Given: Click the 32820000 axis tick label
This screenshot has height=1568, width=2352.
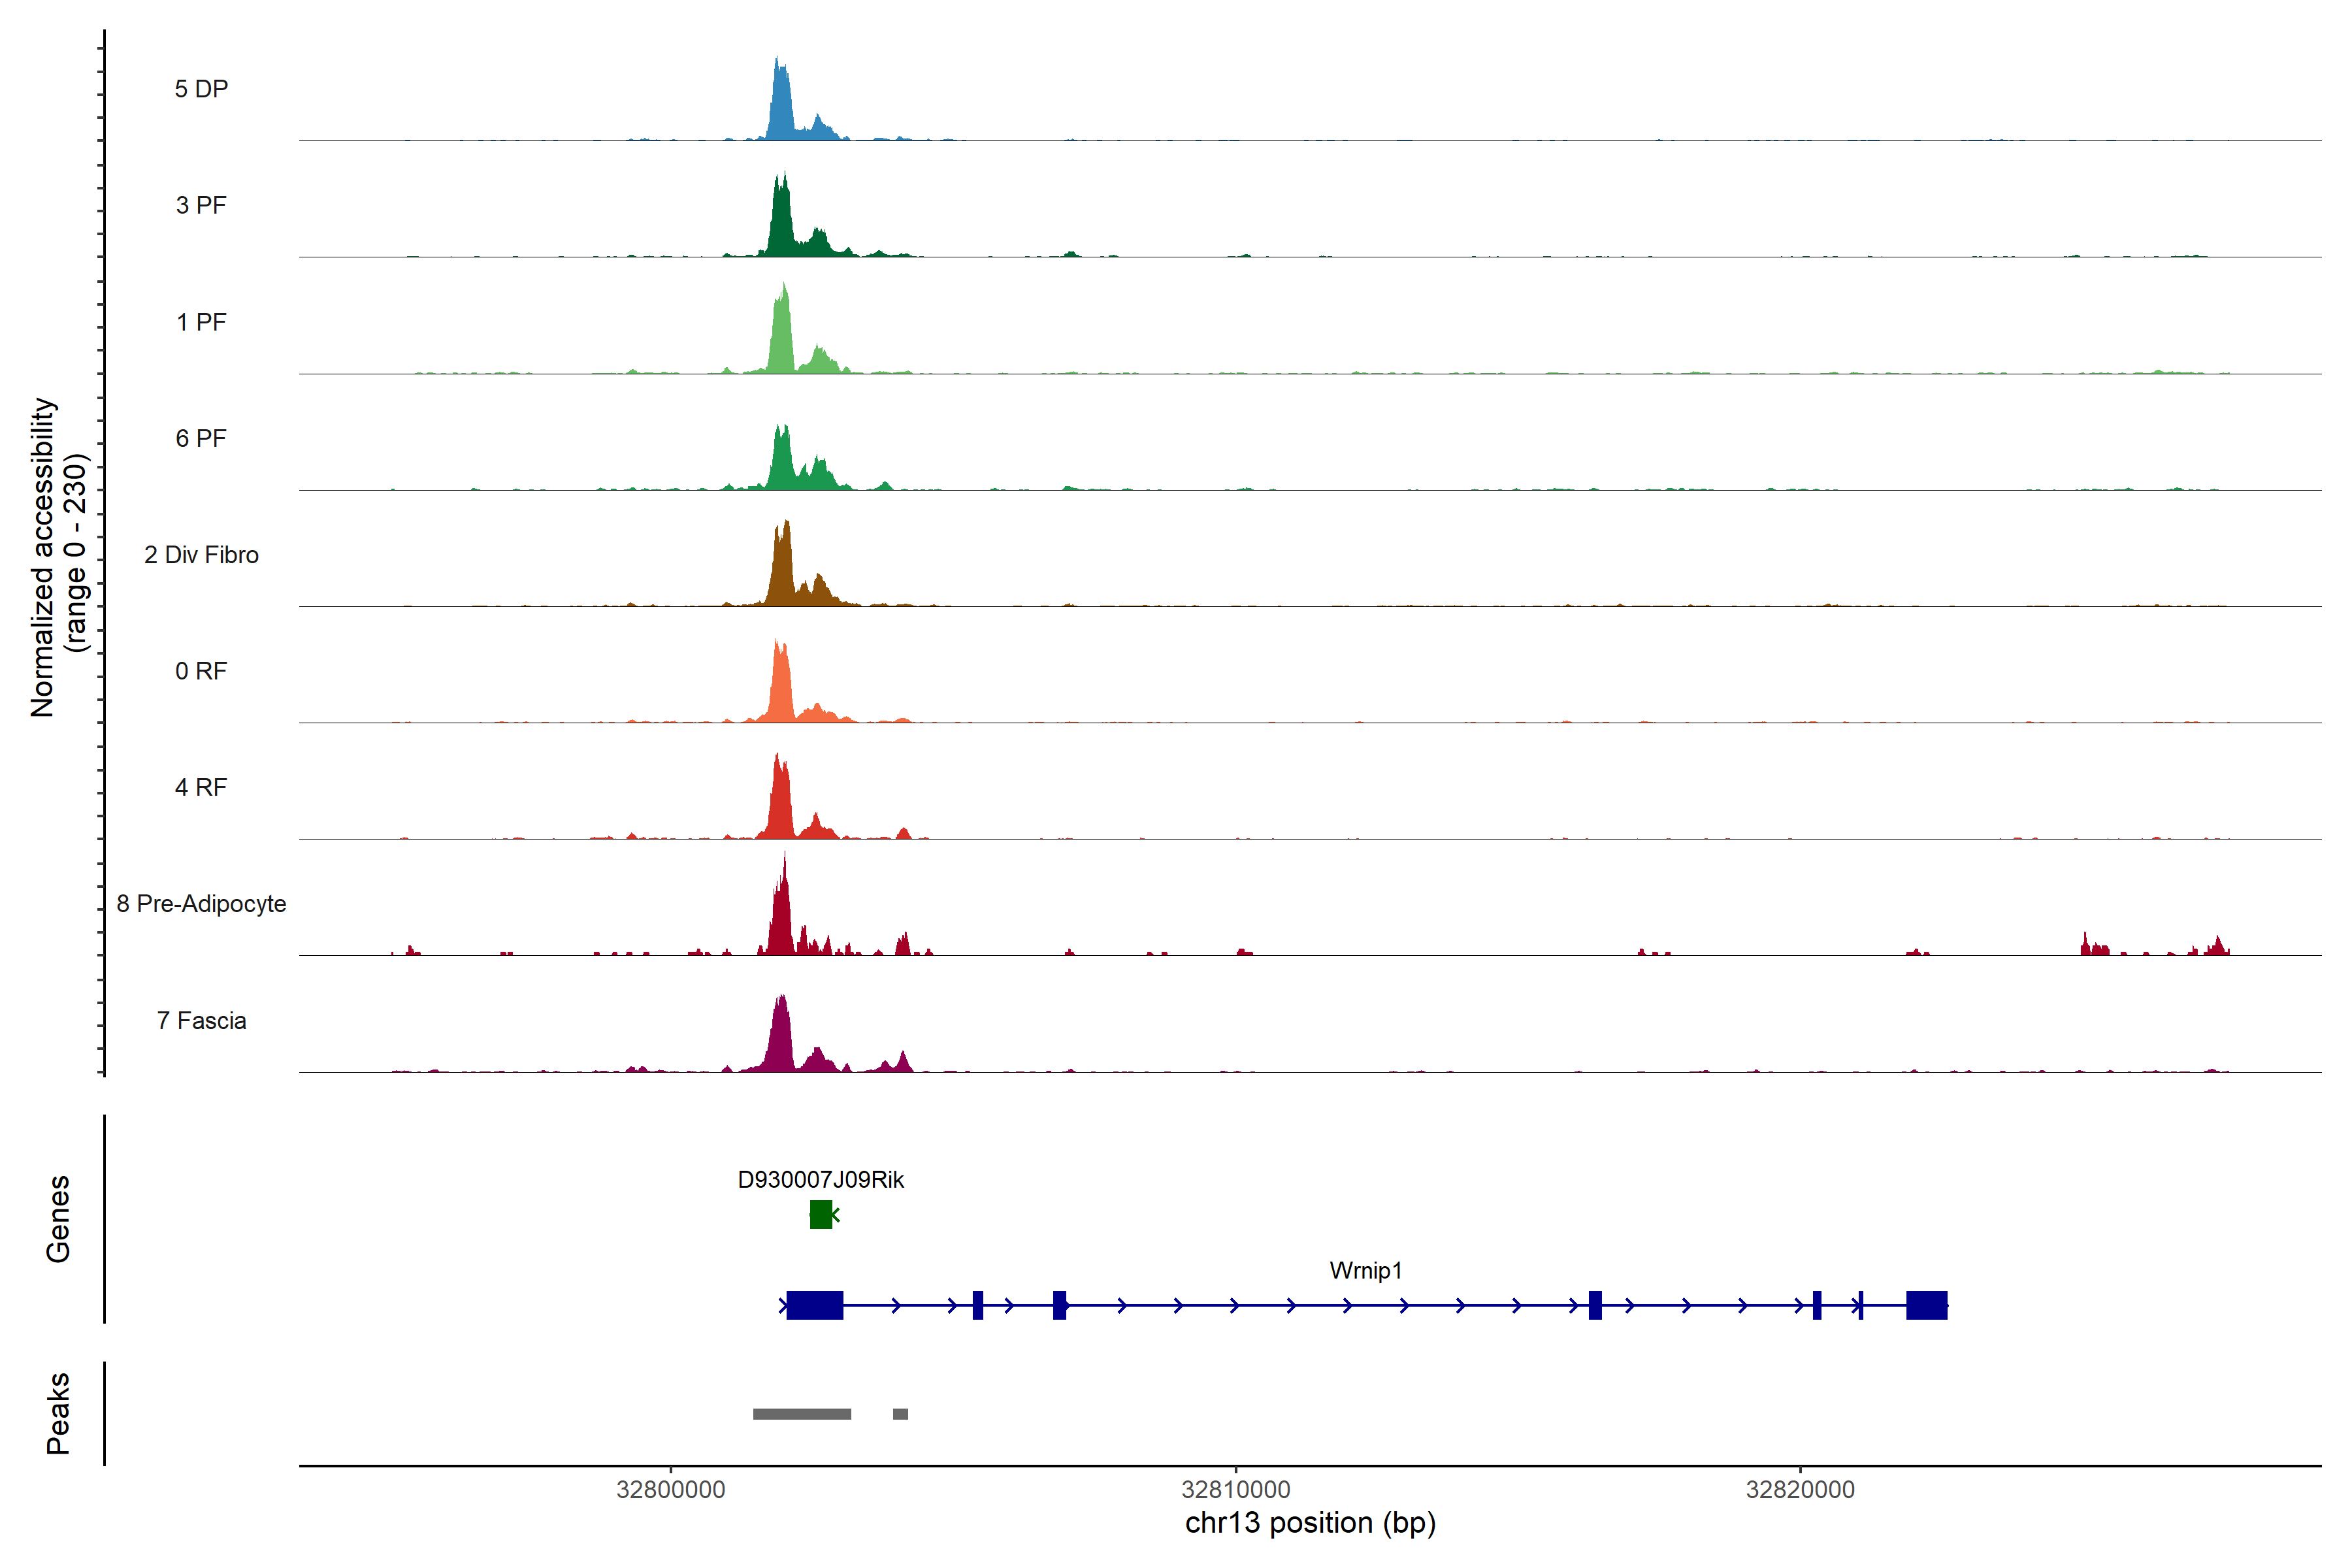Looking at the screenshot, I should pyautogui.click(x=1800, y=1490).
